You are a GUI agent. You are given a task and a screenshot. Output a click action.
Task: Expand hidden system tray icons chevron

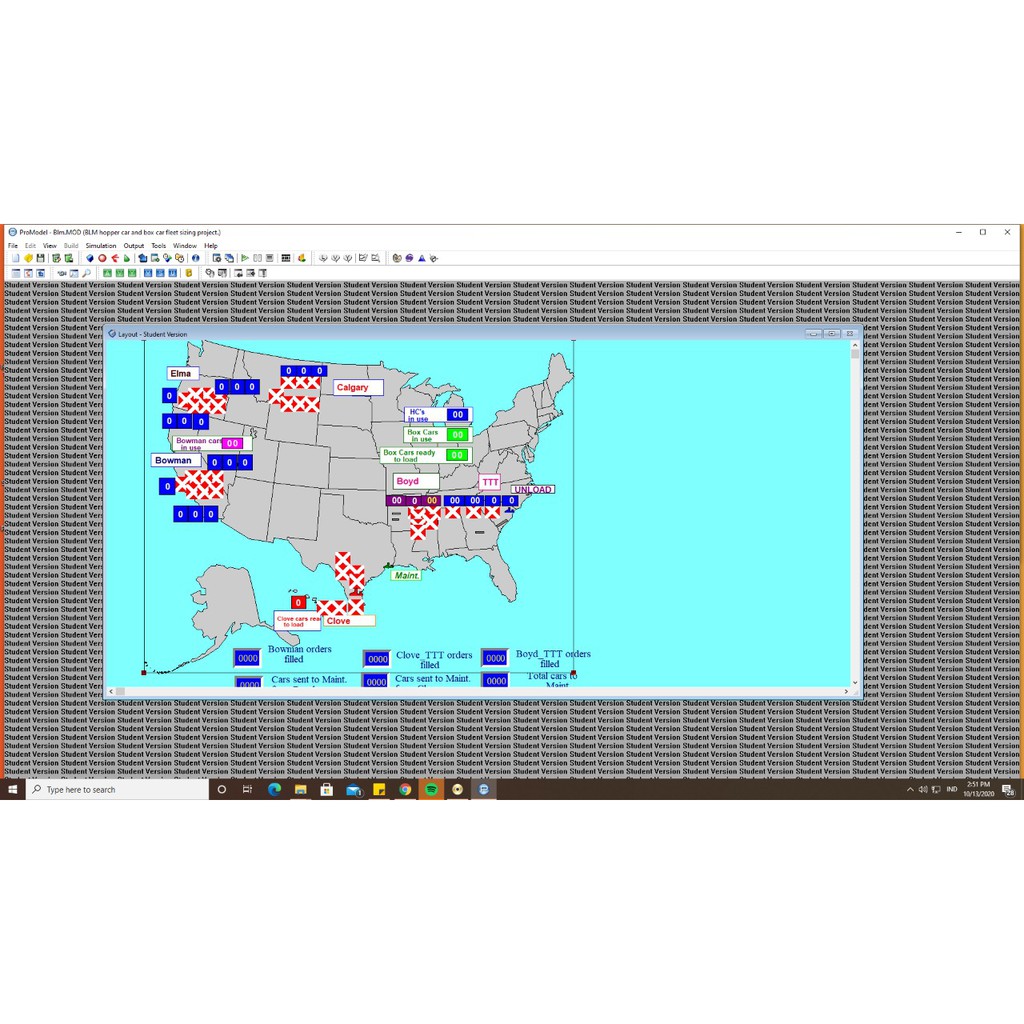click(910, 790)
